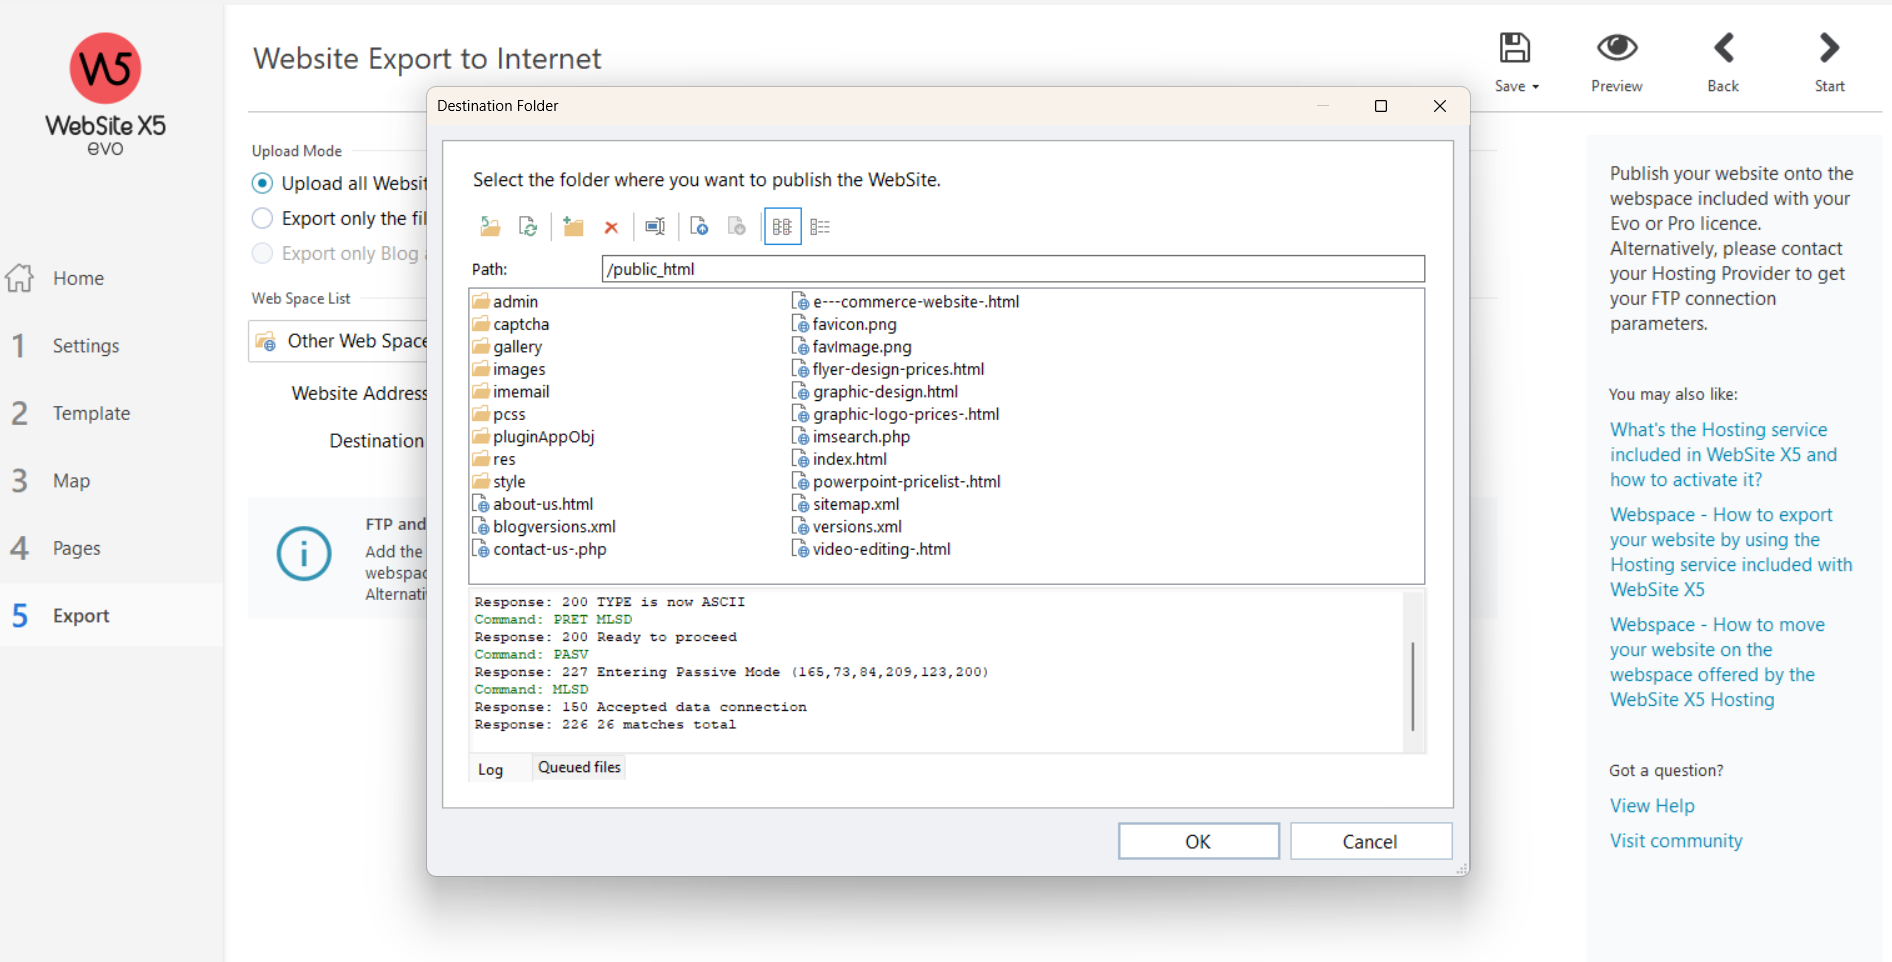
Task: Refresh the FTP file list
Action: (x=528, y=227)
